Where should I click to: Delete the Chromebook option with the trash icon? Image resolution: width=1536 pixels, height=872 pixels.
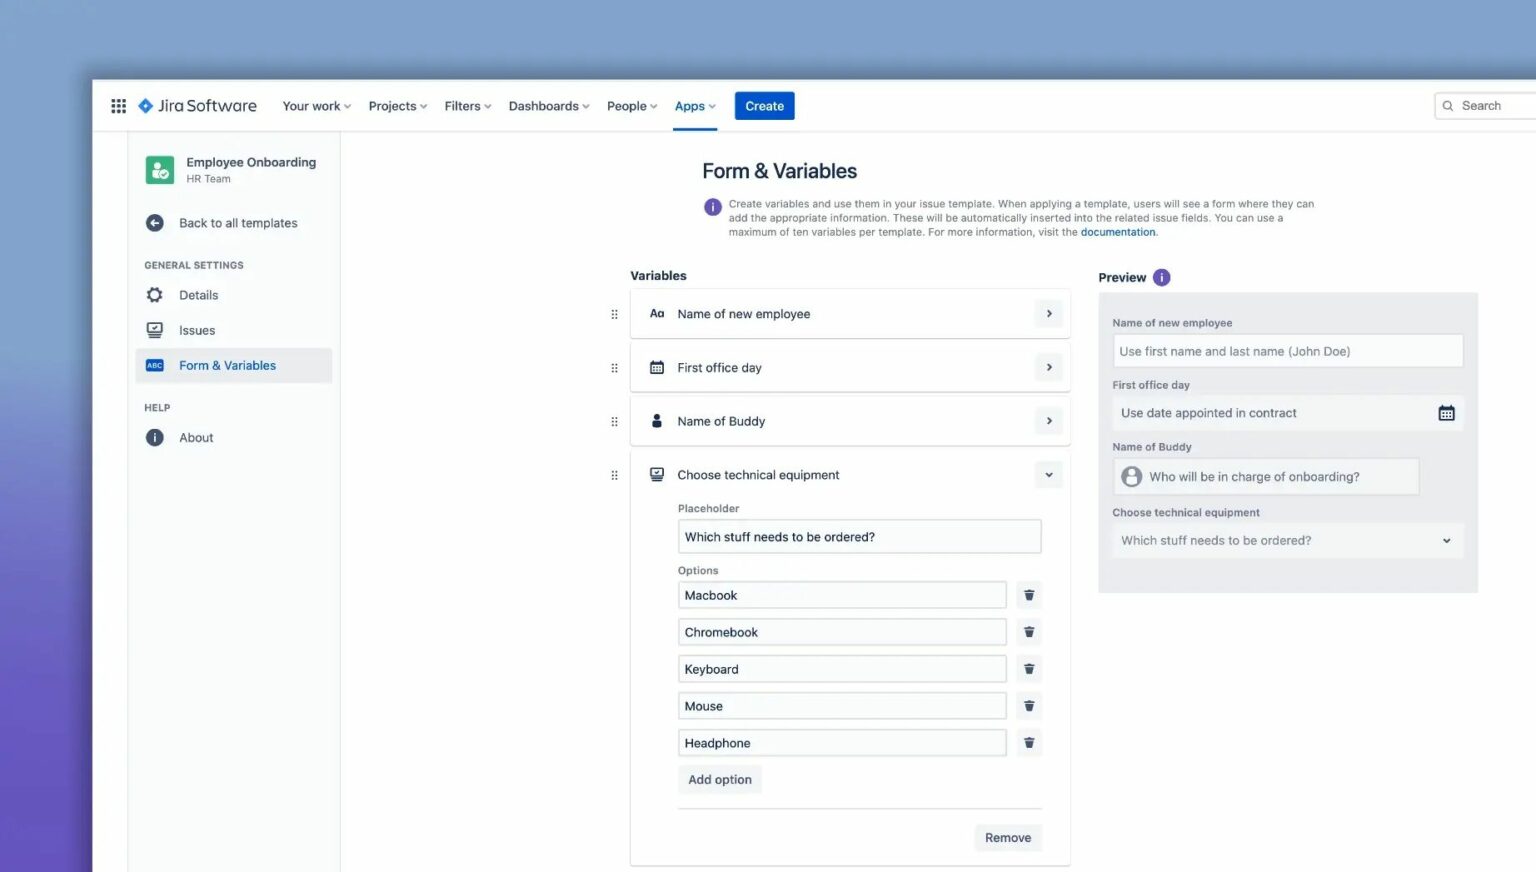coord(1029,631)
